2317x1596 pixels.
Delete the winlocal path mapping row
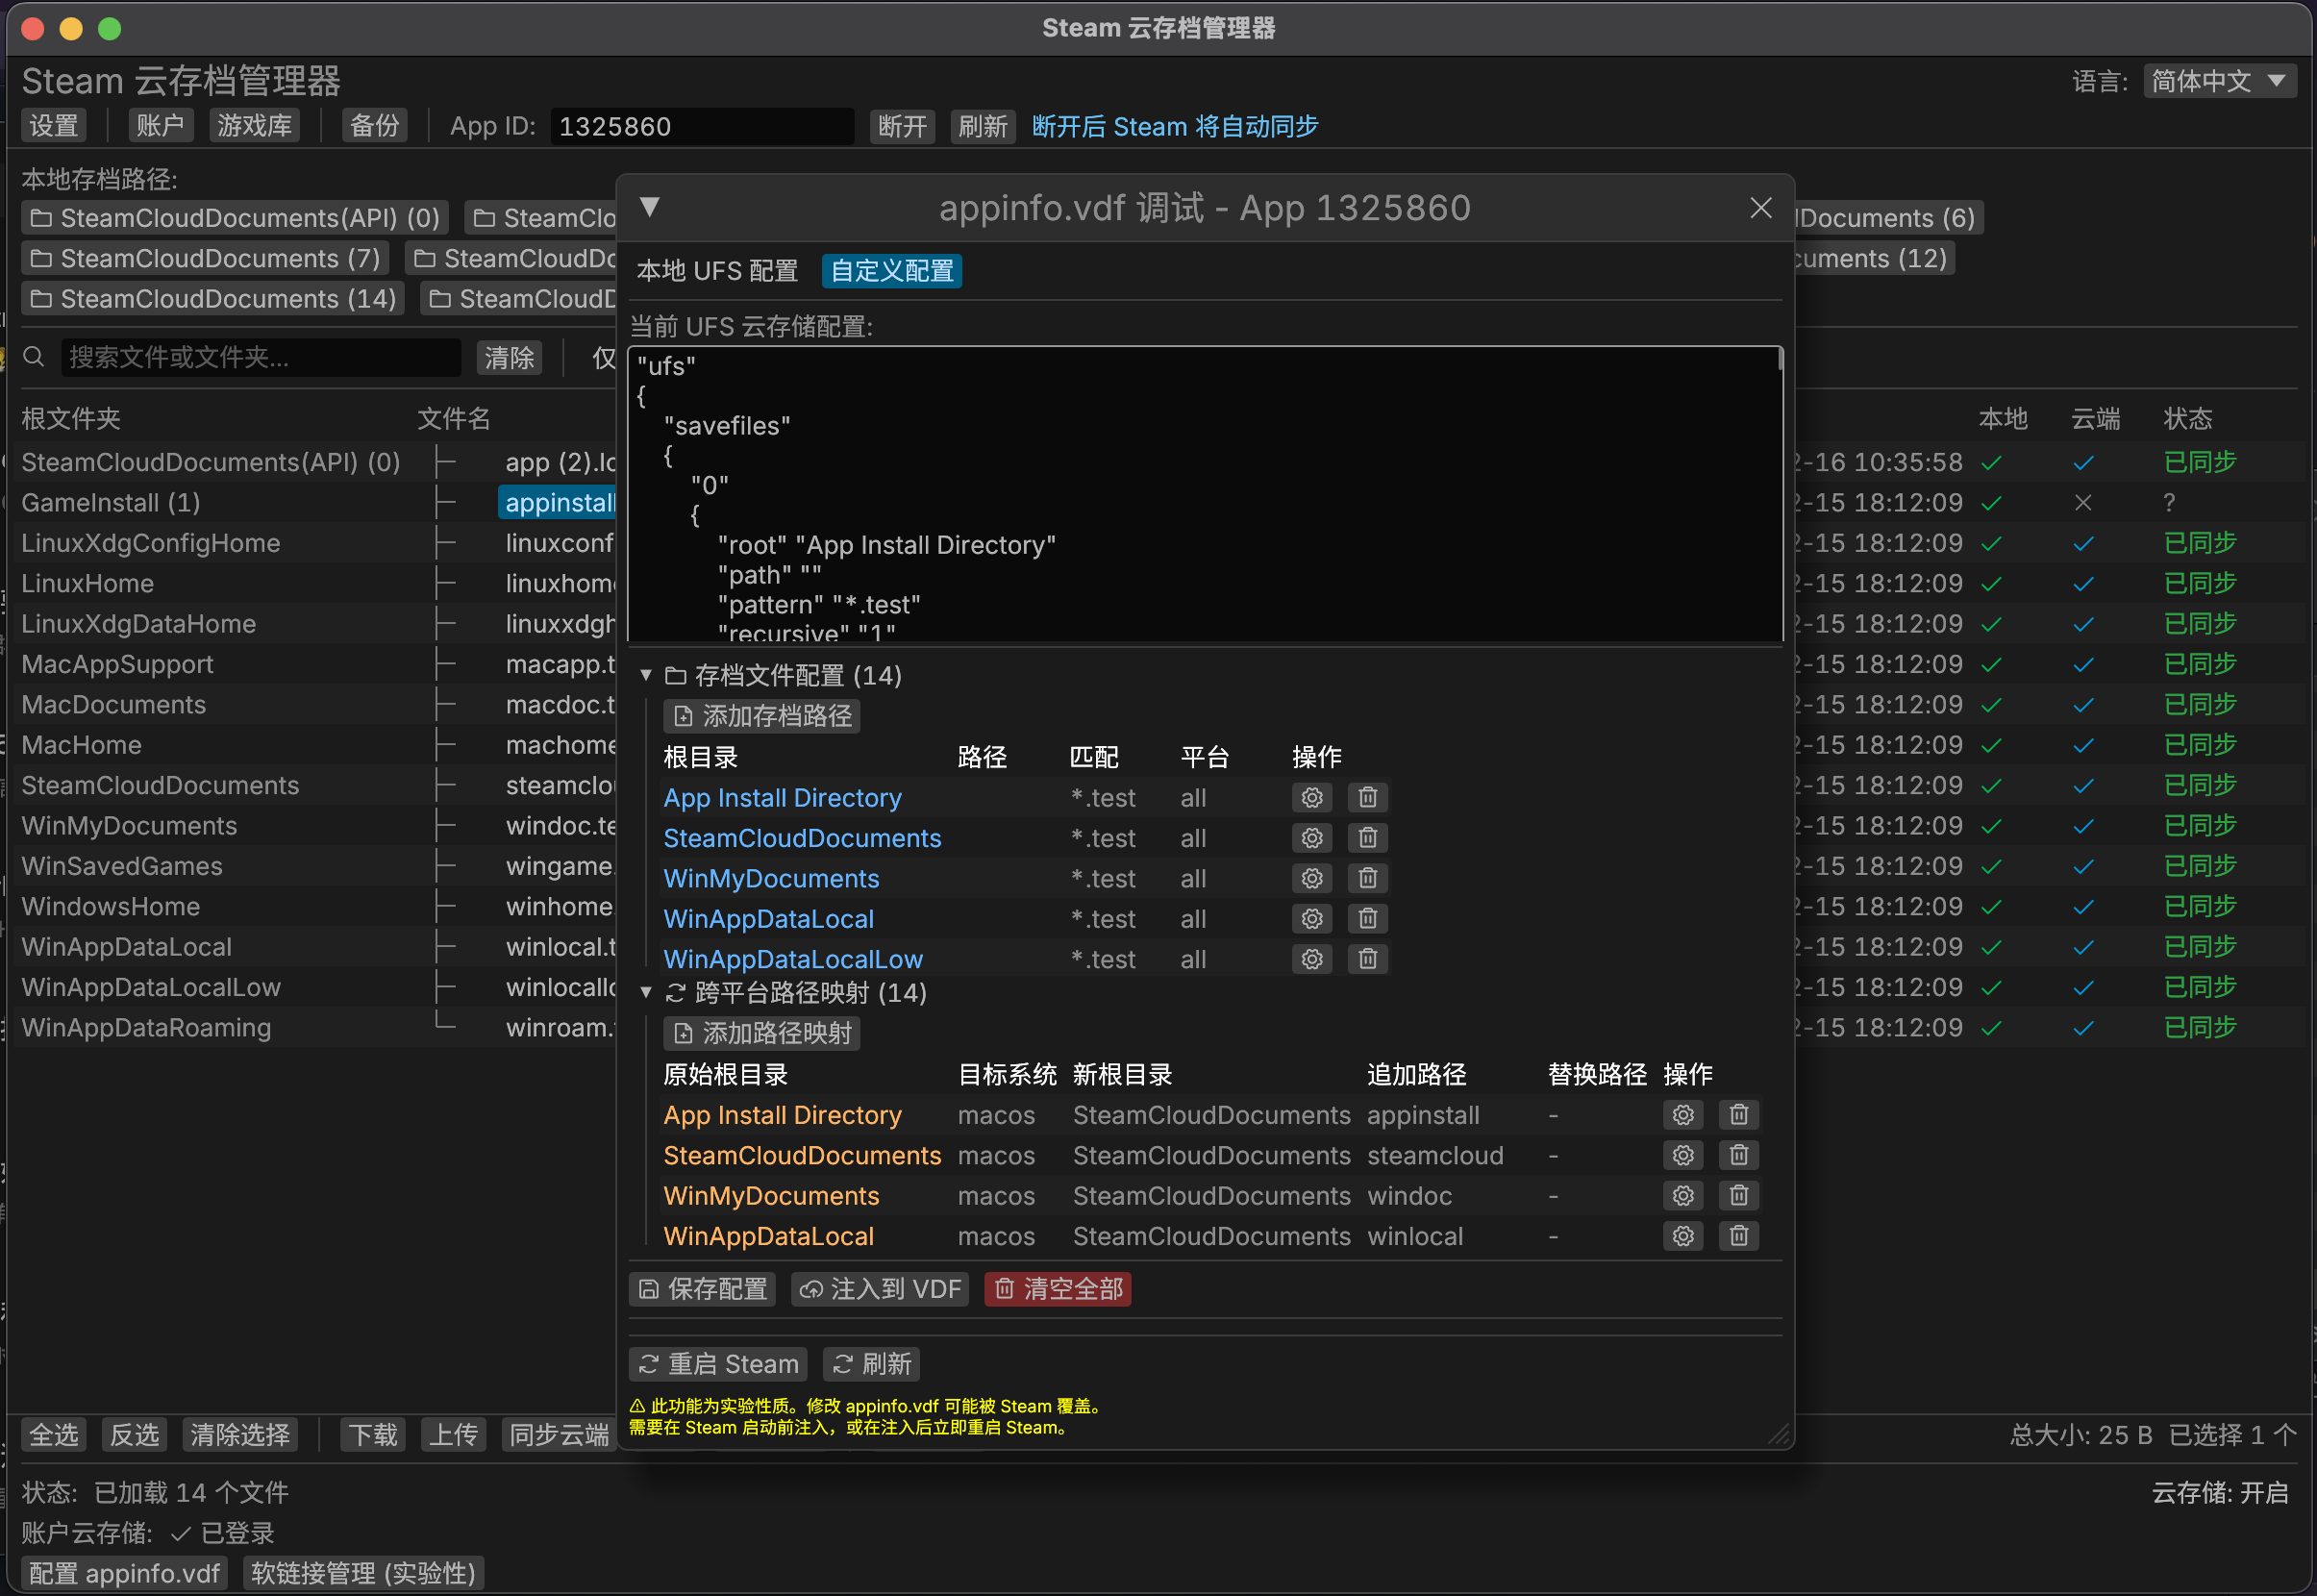1739,1236
